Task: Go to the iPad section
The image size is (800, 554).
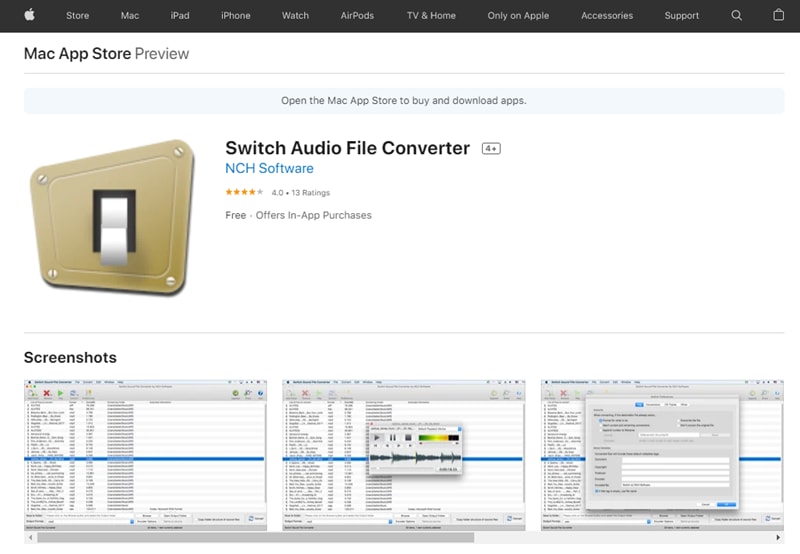Action: pos(180,16)
